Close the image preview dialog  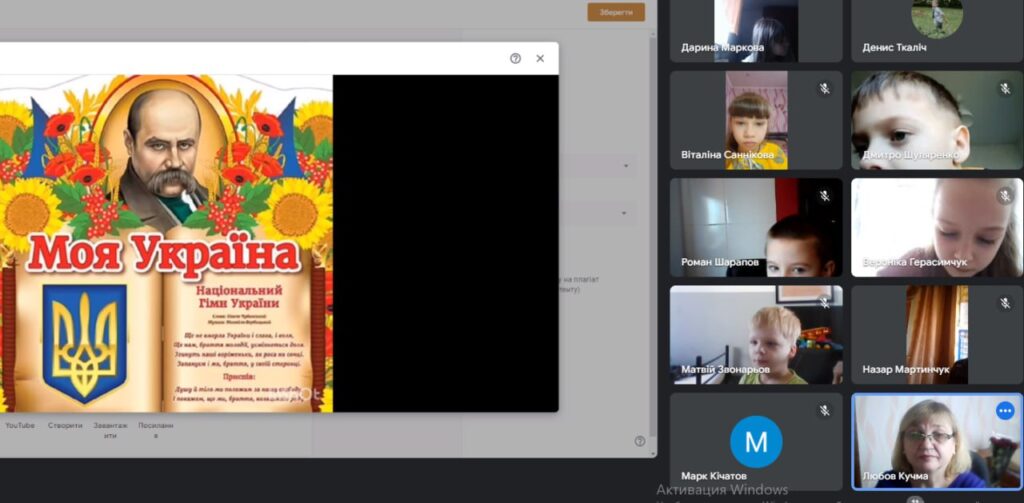point(540,58)
